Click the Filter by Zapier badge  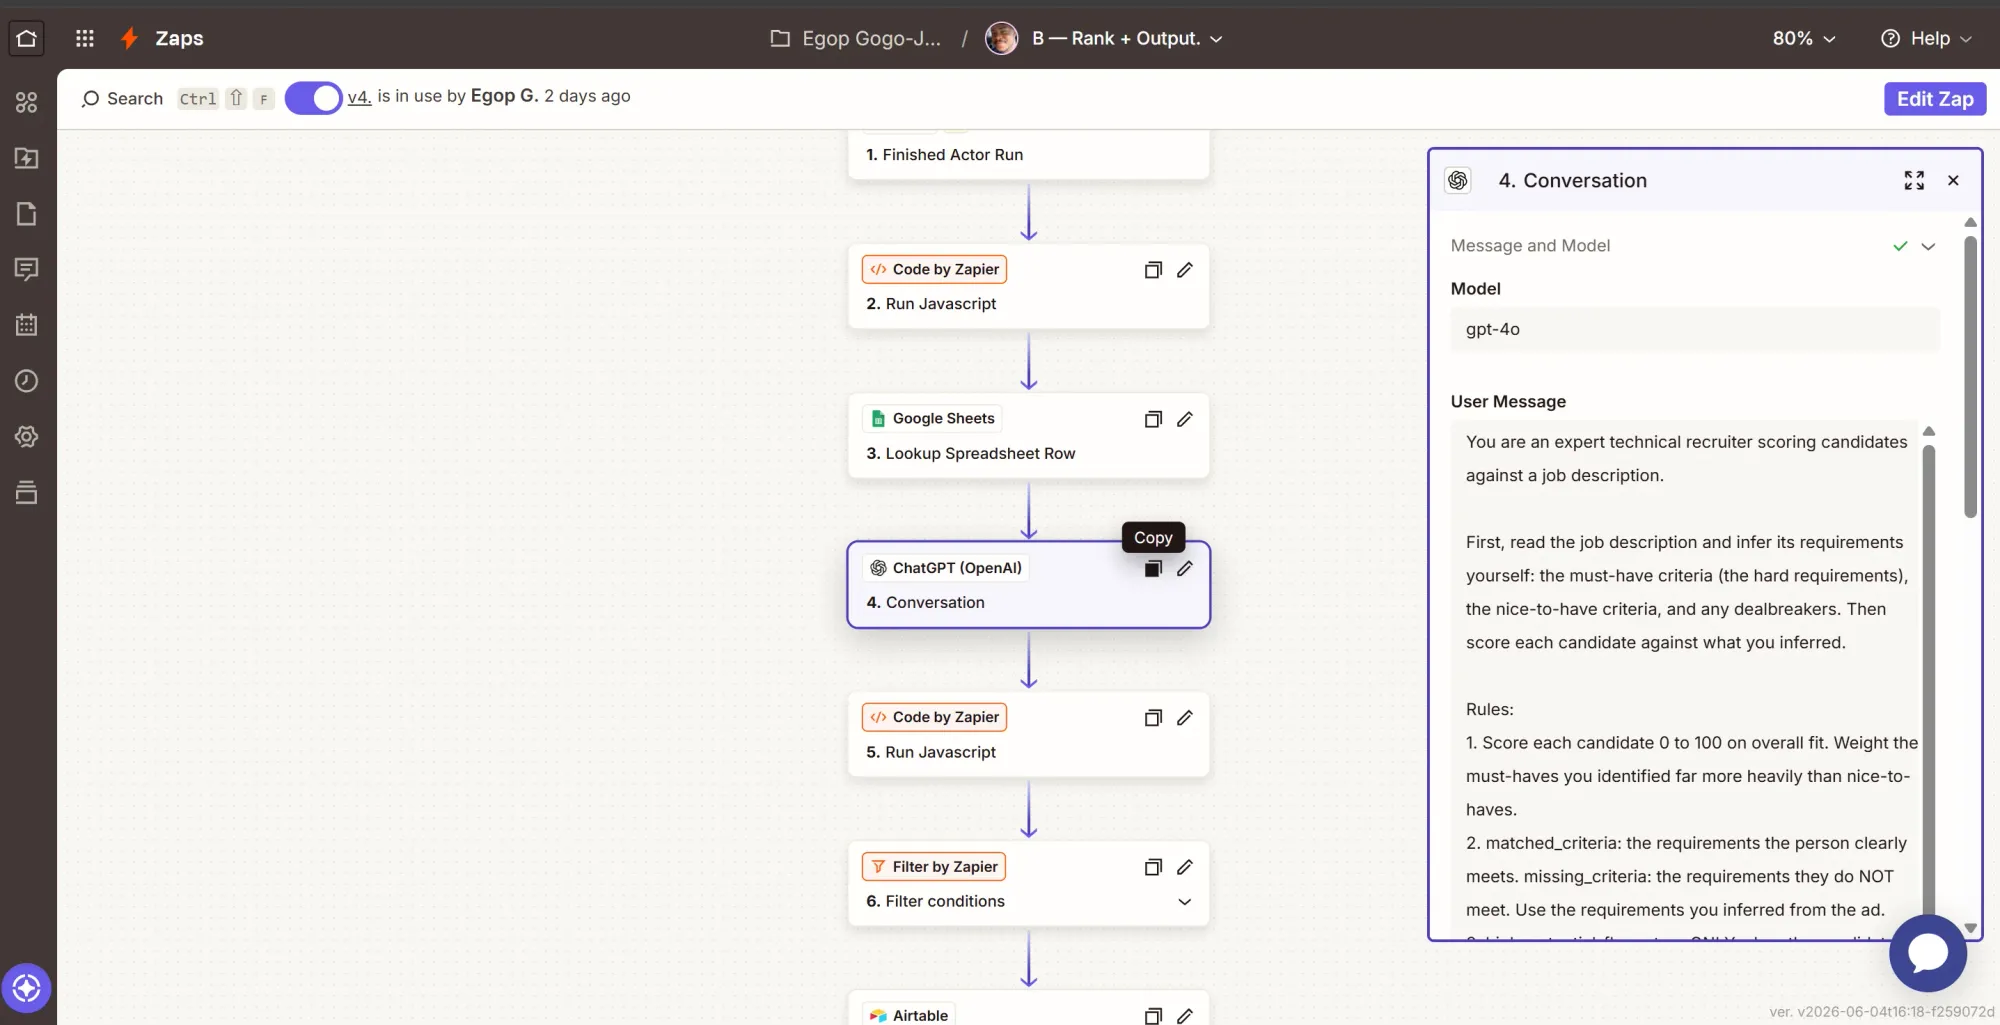[934, 867]
